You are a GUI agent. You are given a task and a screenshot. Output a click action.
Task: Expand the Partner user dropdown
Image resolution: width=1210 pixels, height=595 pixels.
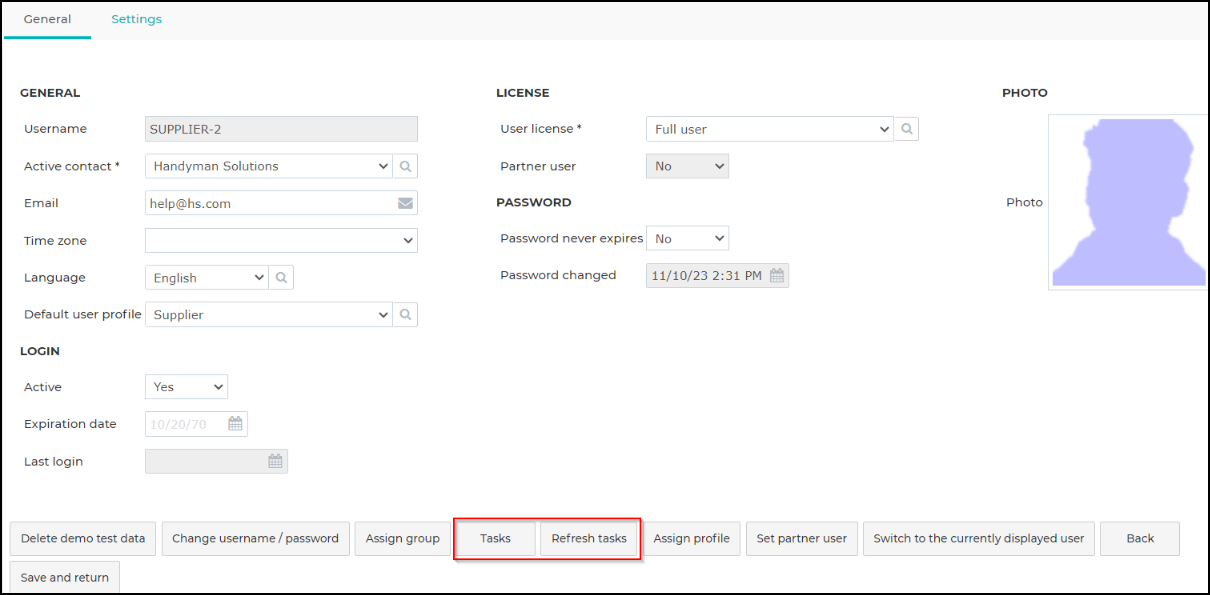click(687, 166)
